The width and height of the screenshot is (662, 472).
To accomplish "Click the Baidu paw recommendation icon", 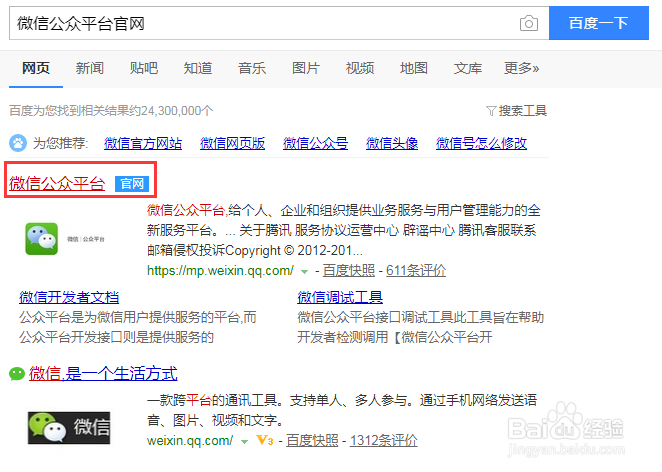I will [x=18, y=143].
